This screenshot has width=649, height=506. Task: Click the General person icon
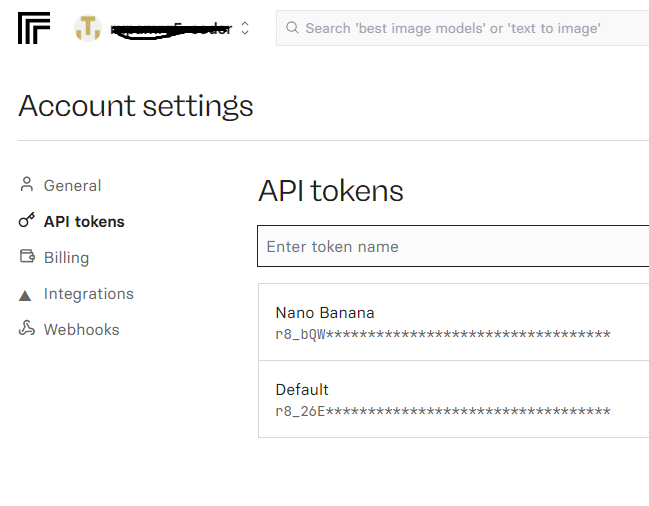[27, 185]
